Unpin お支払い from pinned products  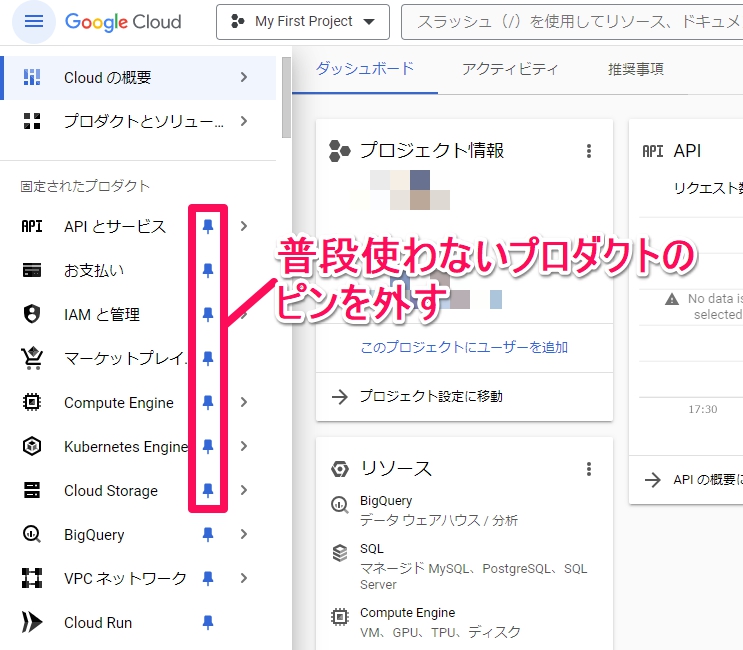pyautogui.click(x=208, y=270)
